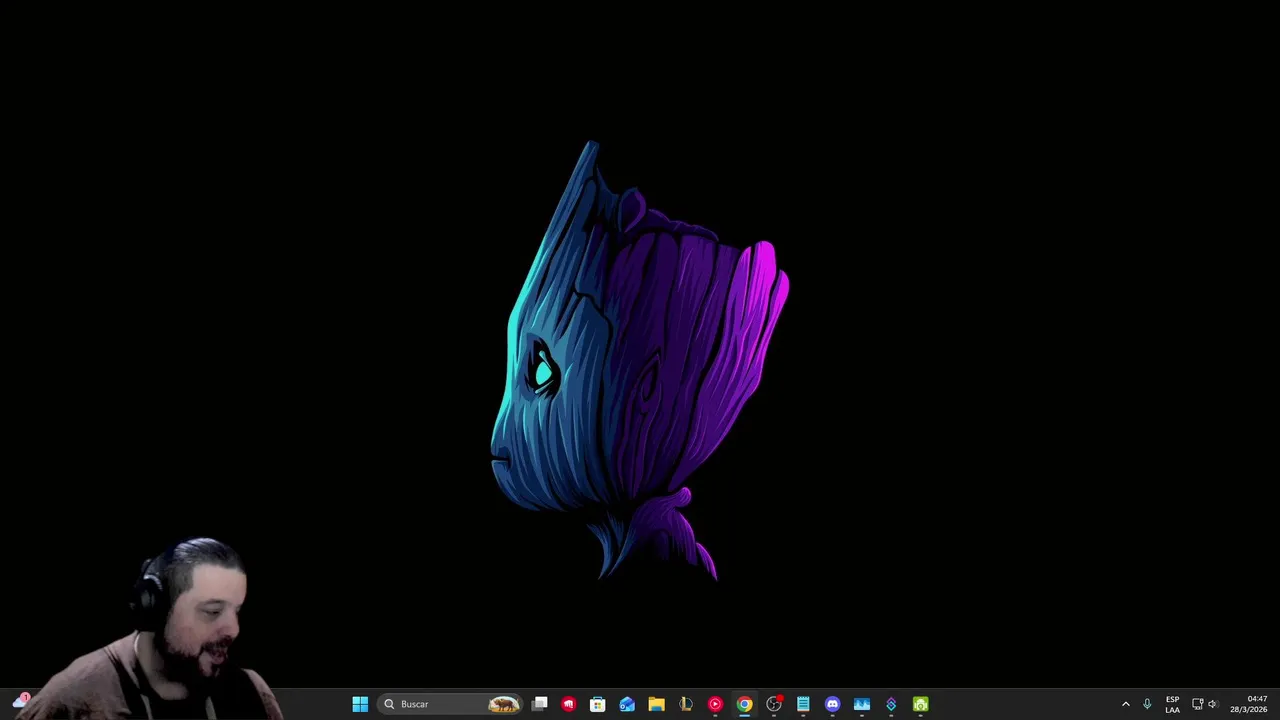Image resolution: width=1280 pixels, height=720 pixels.
Task: Show hidden system tray icons
Action: point(1125,704)
